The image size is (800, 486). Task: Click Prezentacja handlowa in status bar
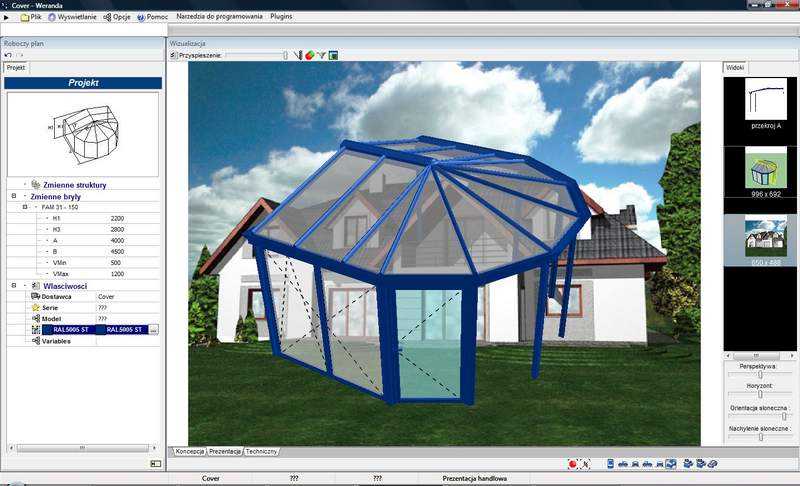pyautogui.click(x=474, y=479)
